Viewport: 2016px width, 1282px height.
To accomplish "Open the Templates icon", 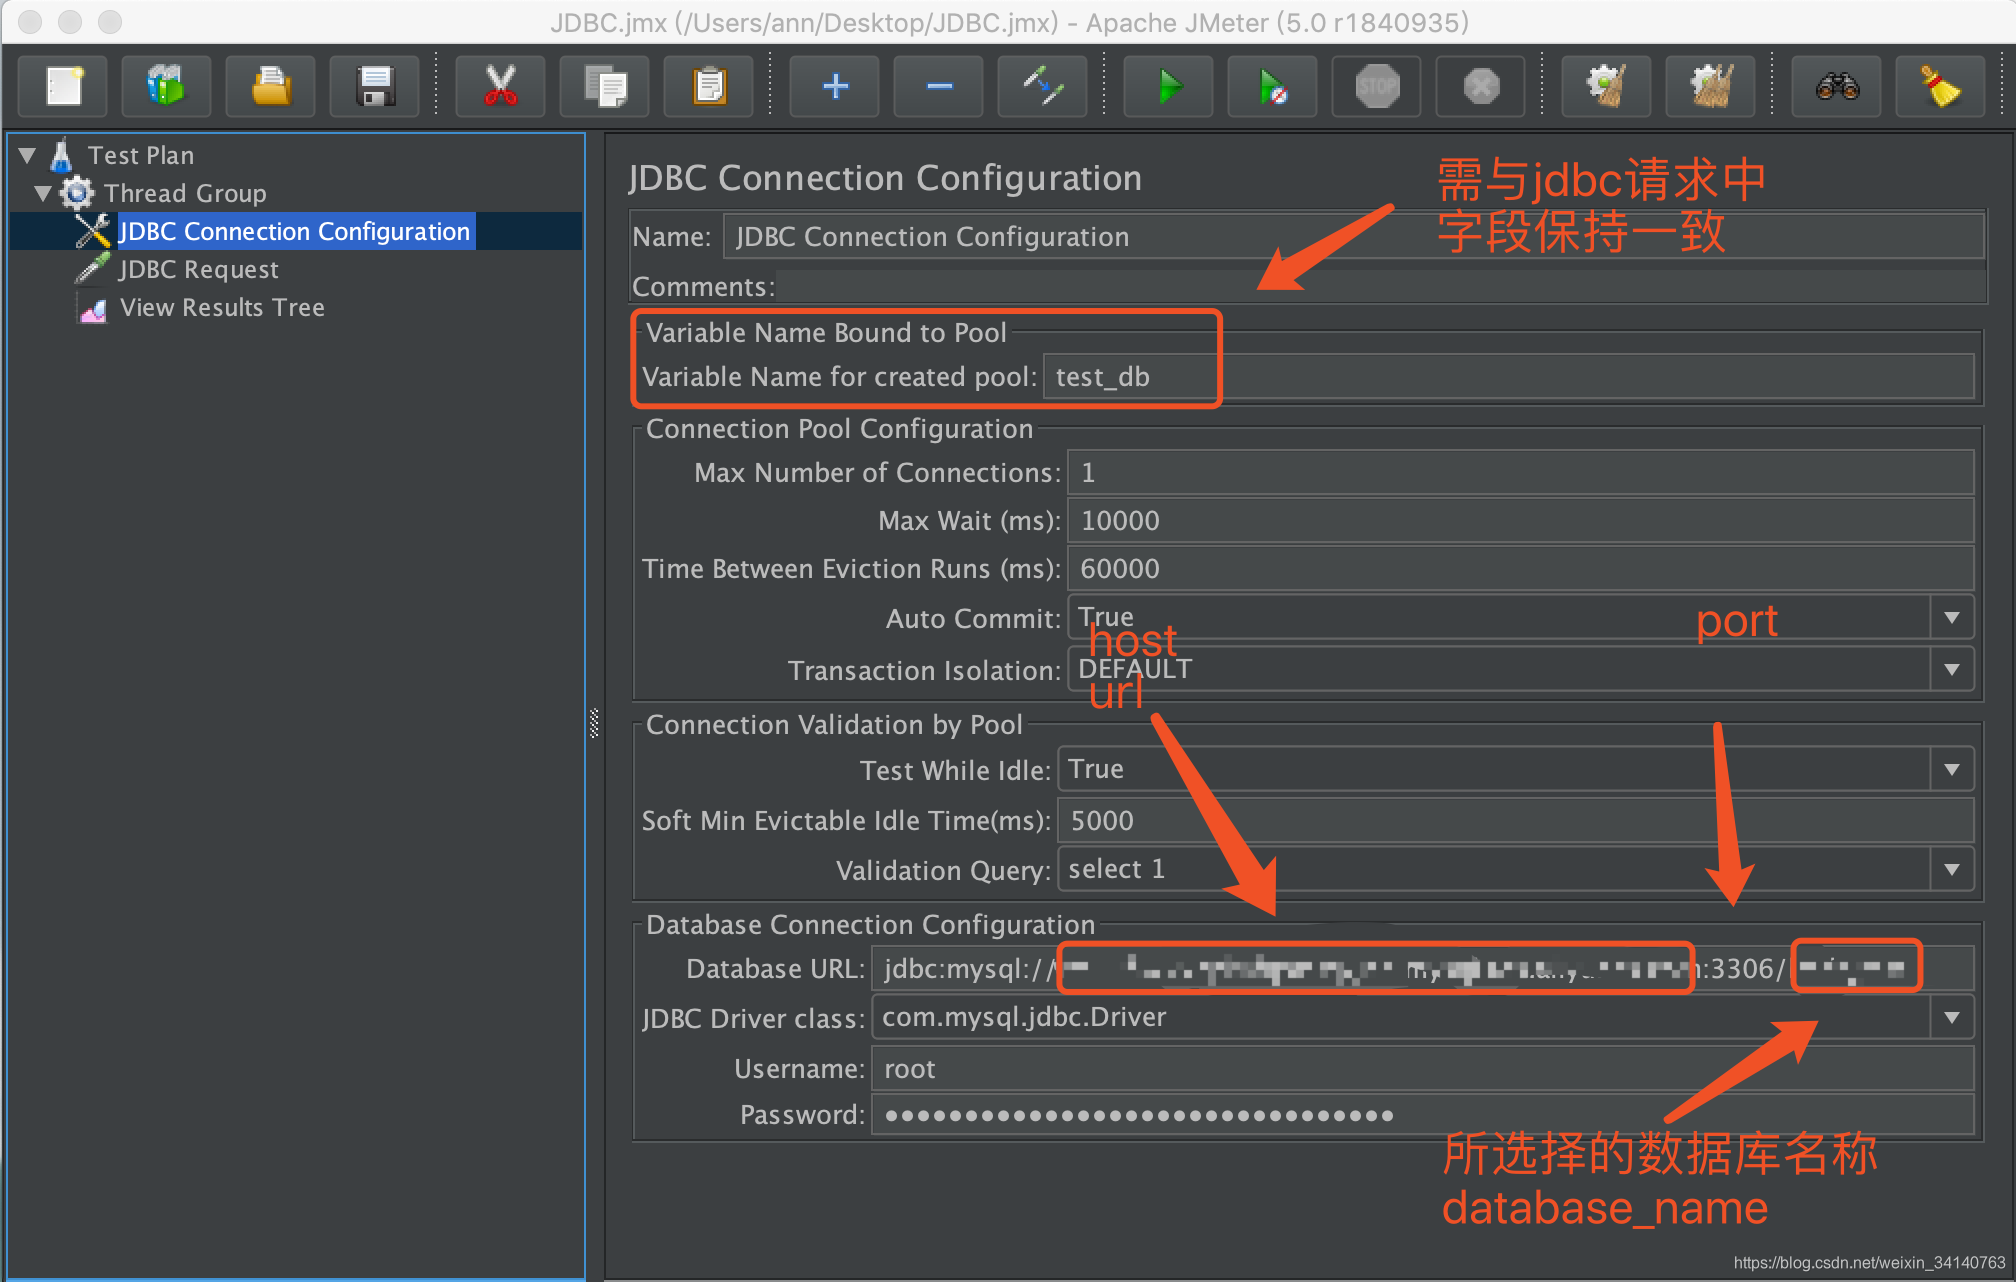I will pyautogui.click(x=167, y=86).
